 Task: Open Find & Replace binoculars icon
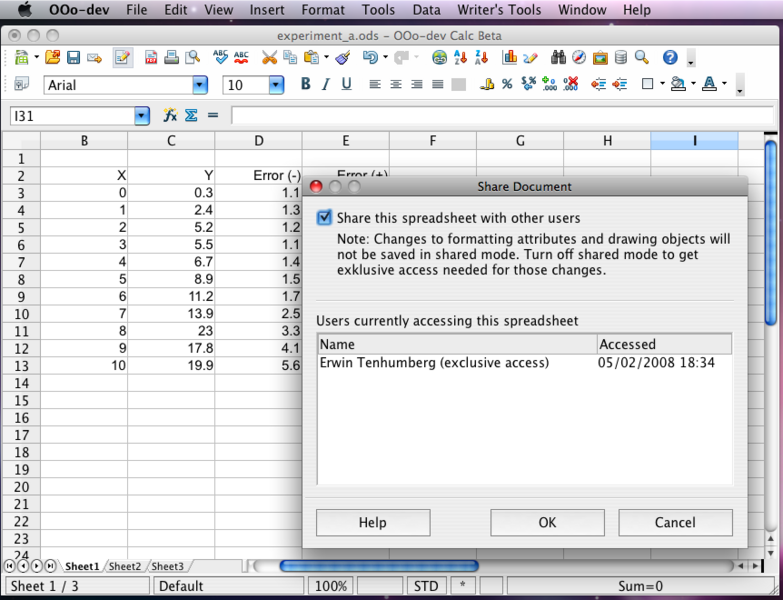558,58
